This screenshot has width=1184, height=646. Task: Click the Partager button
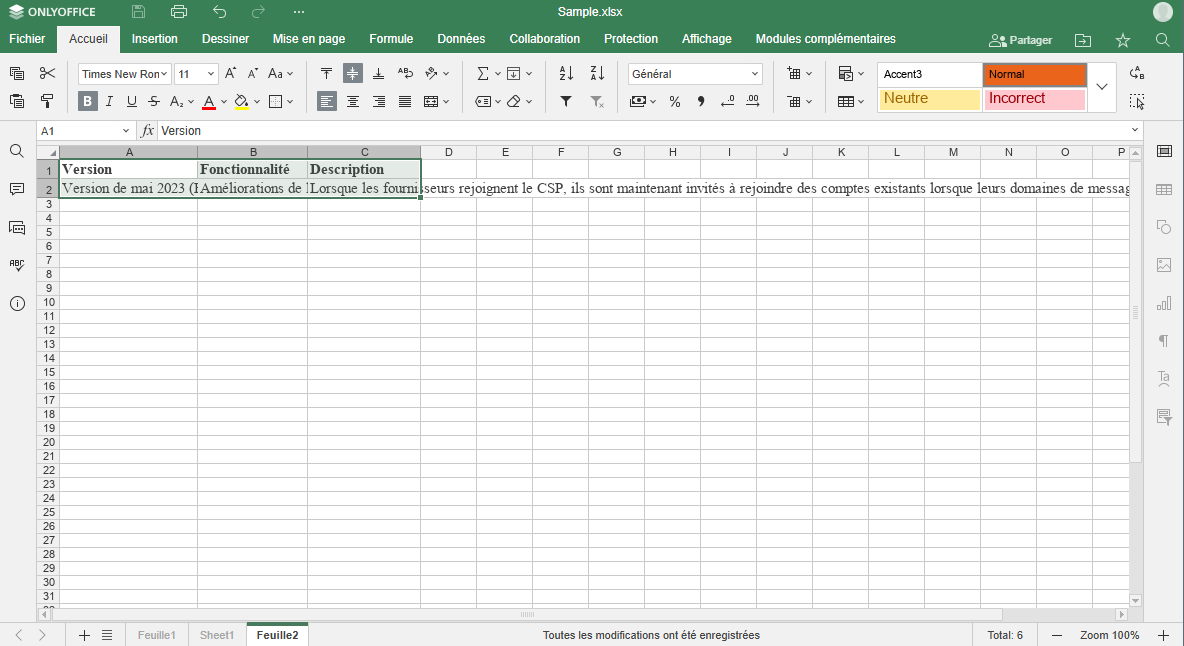[1021, 39]
